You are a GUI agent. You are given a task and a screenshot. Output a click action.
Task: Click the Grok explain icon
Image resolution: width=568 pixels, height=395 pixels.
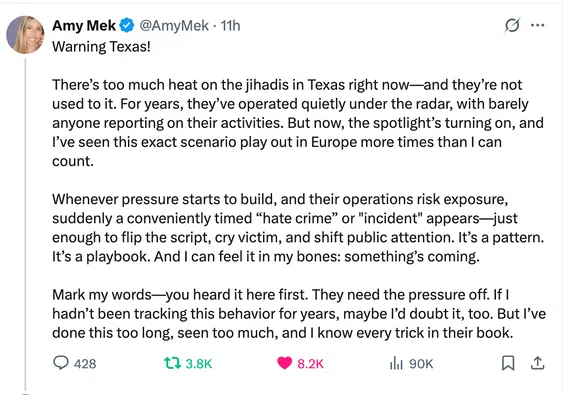(x=512, y=25)
